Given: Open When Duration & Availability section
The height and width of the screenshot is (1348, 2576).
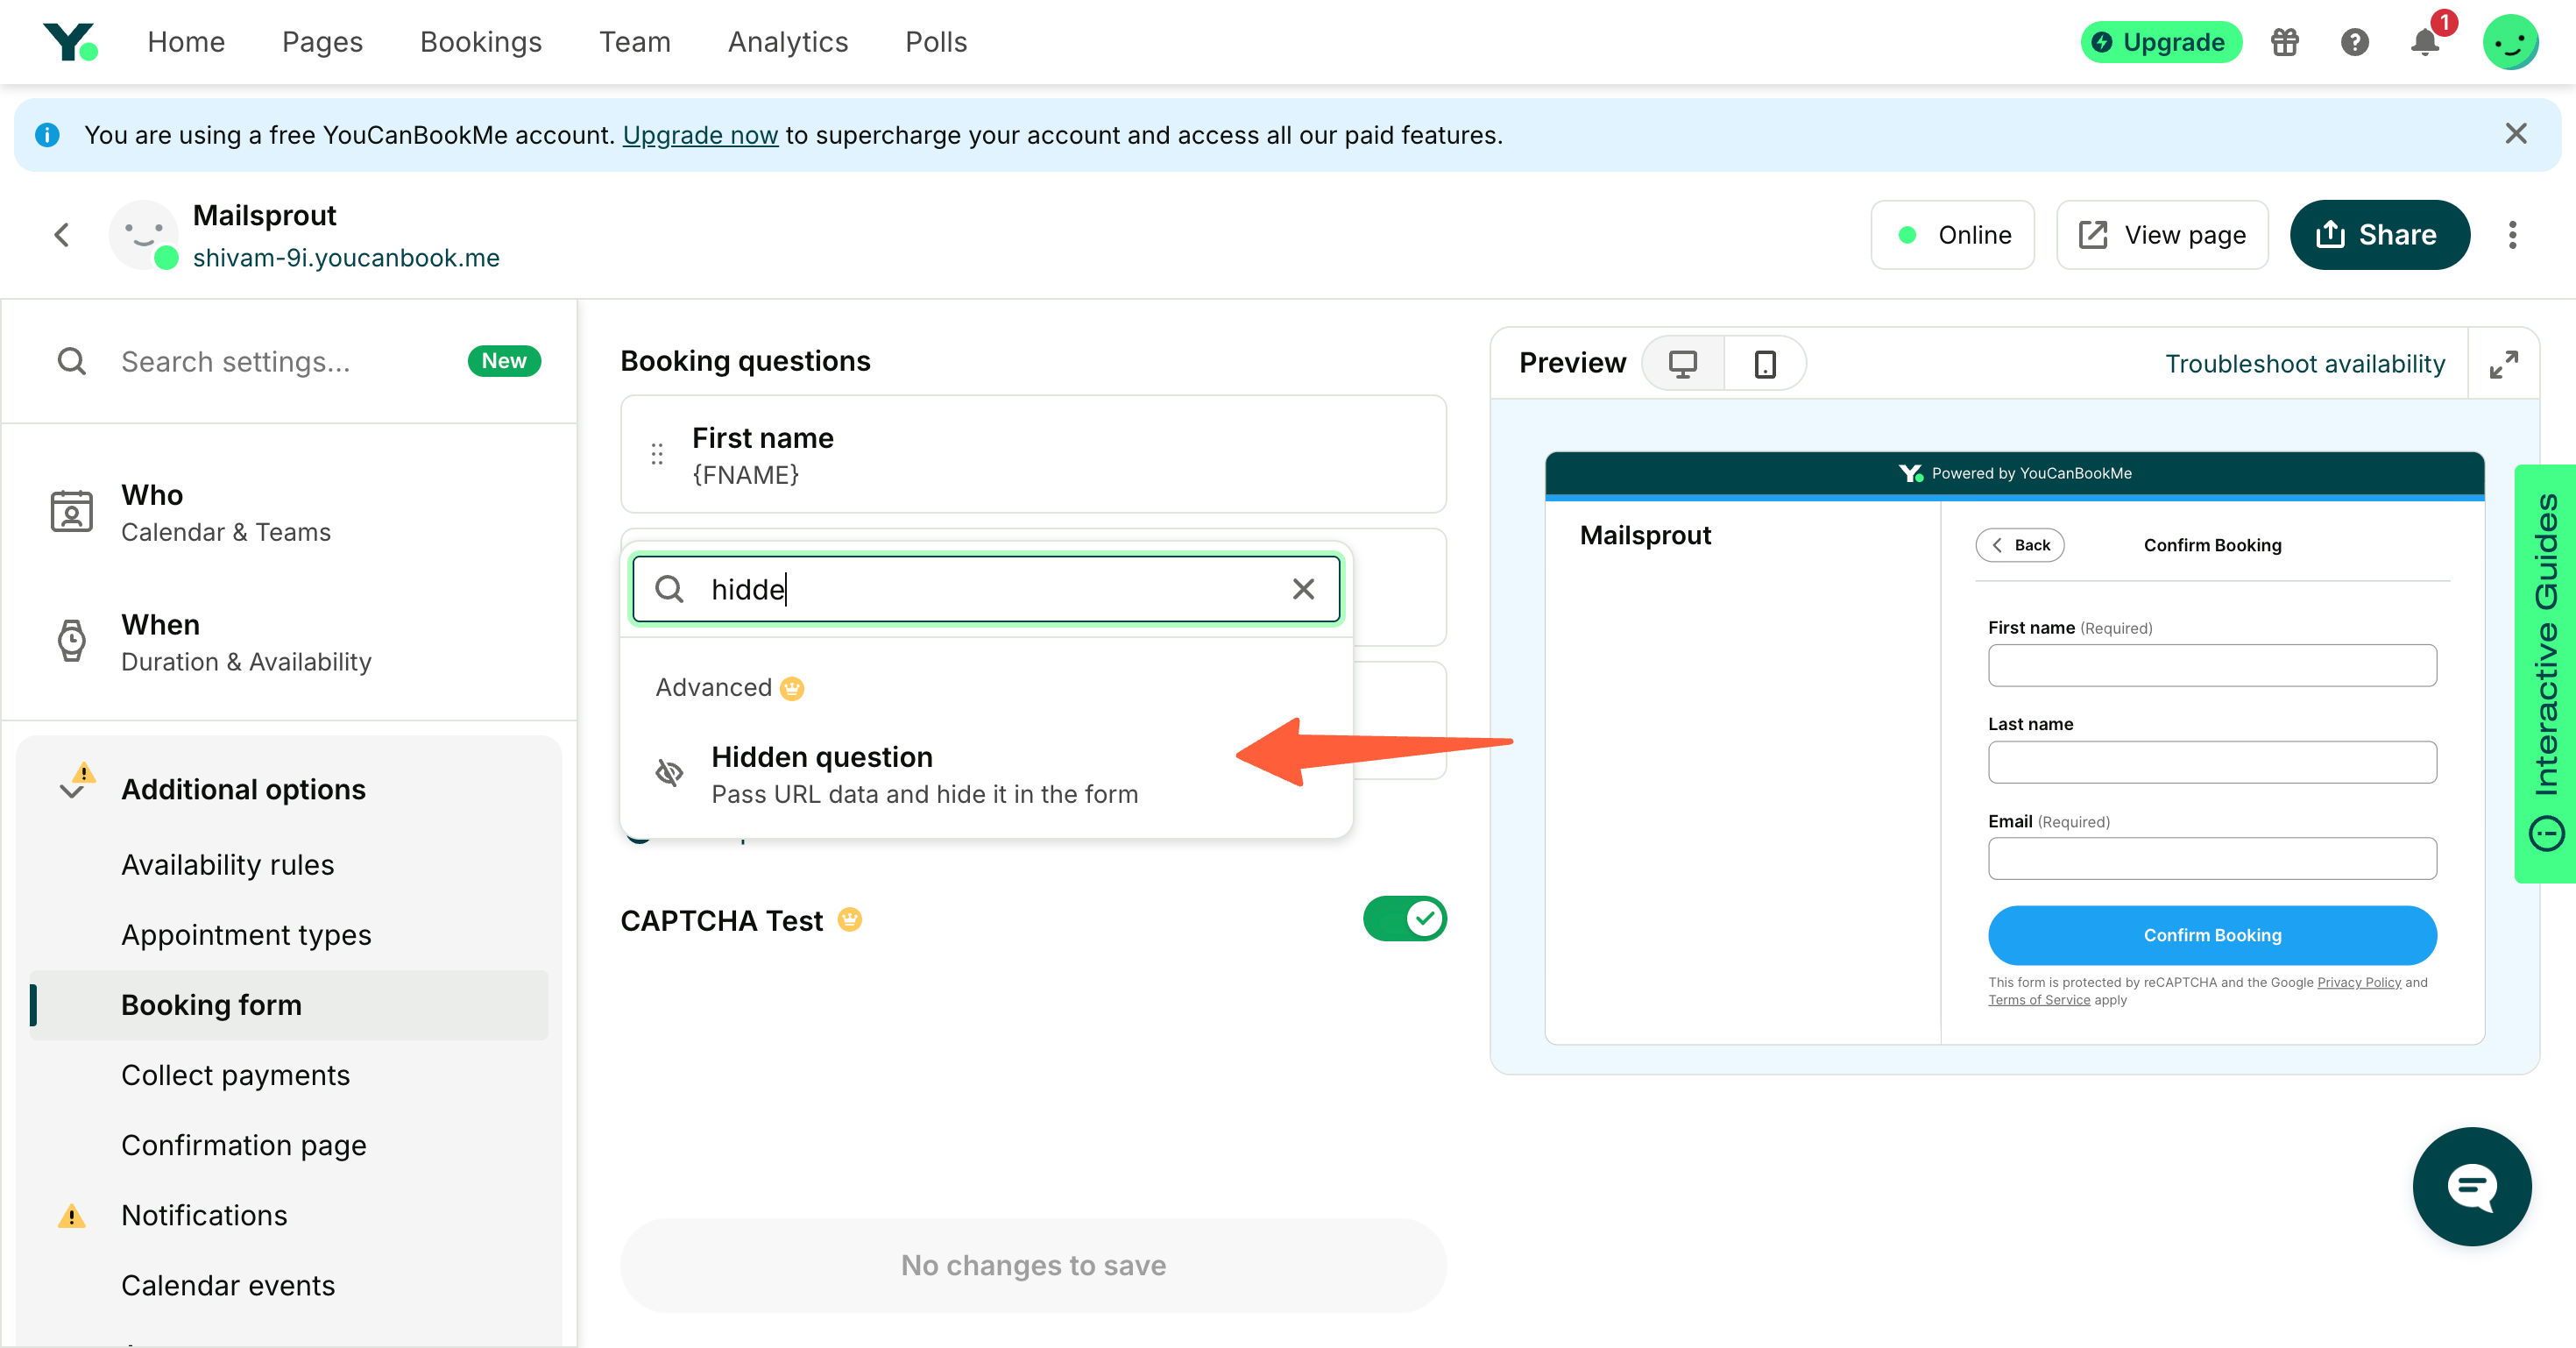Looking at the screenshot, I should [288, 642].
